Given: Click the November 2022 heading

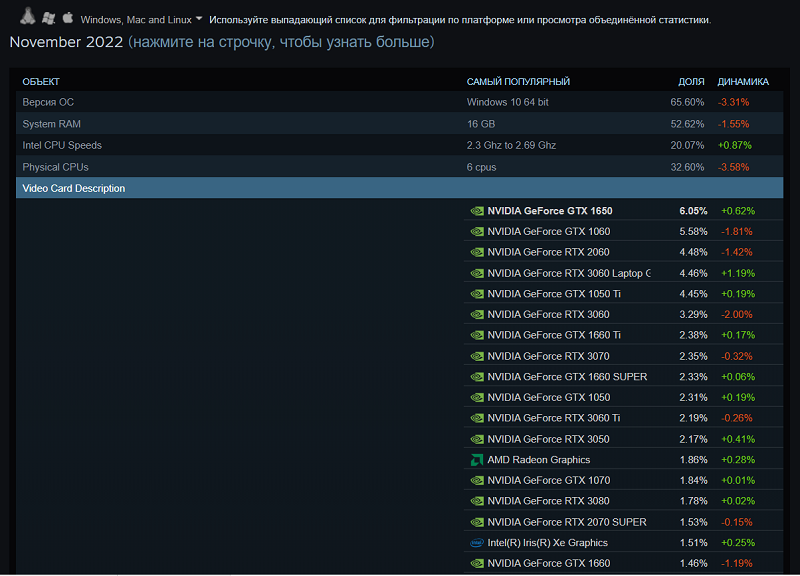Looking at the screenshot, I should 66,42.
